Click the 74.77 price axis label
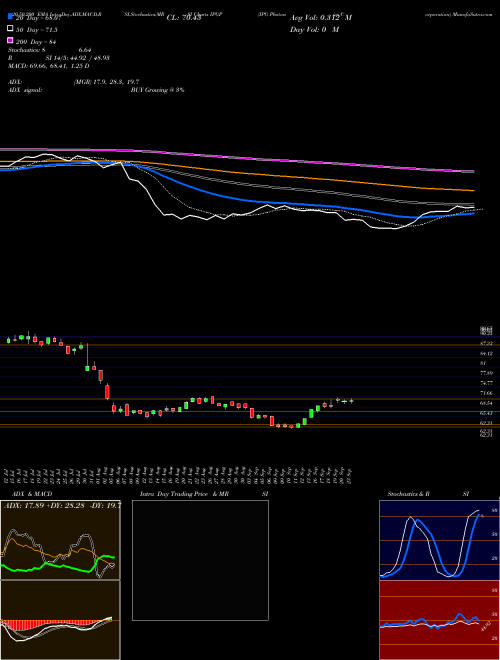Image resolution: width=500 pixels, height=660 pixels. (x=487, y=383)
